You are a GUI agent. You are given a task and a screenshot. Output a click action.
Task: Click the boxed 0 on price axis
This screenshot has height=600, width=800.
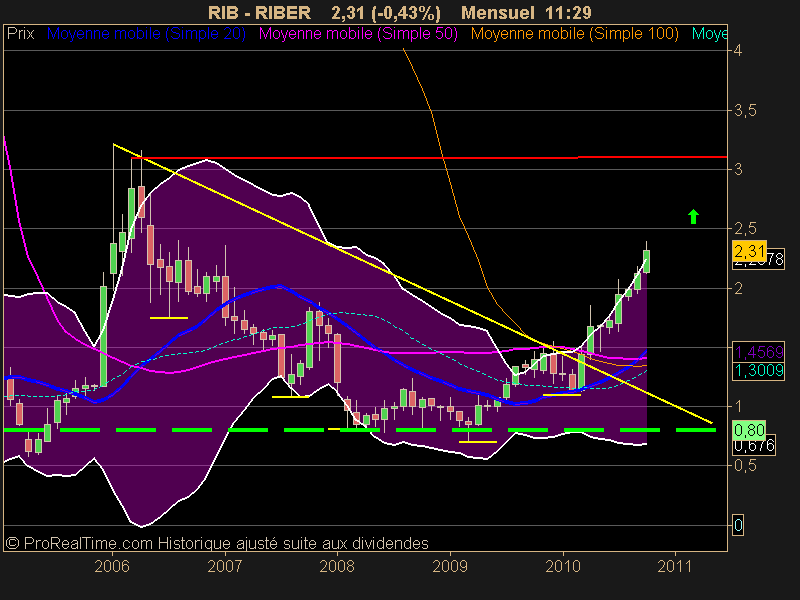(738, 525)
